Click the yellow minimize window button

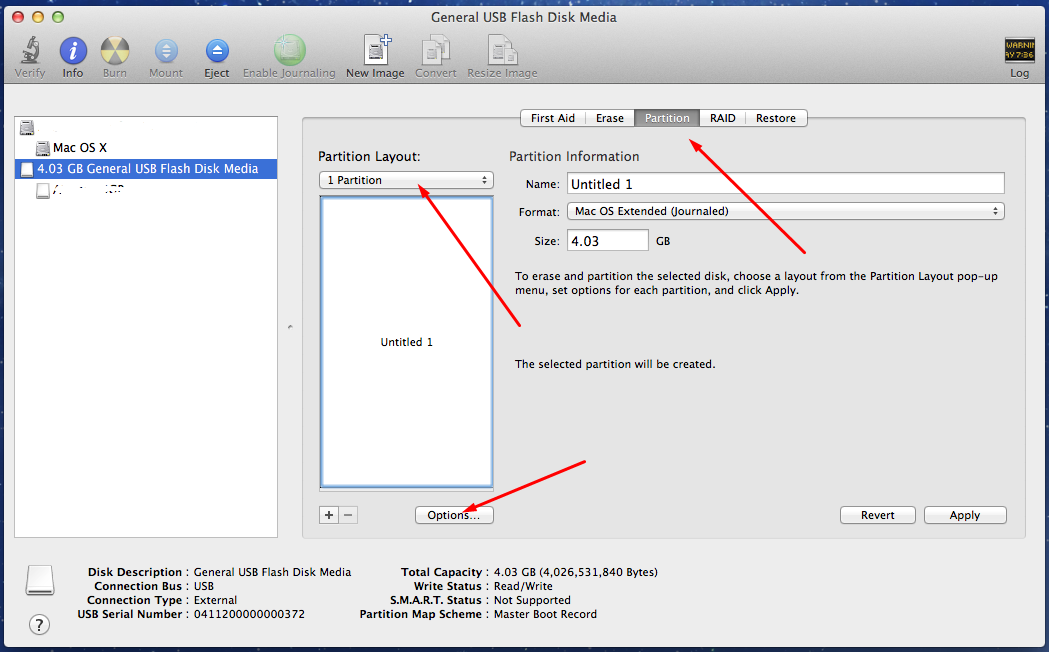pyautogui.click(x=38, y=17)
